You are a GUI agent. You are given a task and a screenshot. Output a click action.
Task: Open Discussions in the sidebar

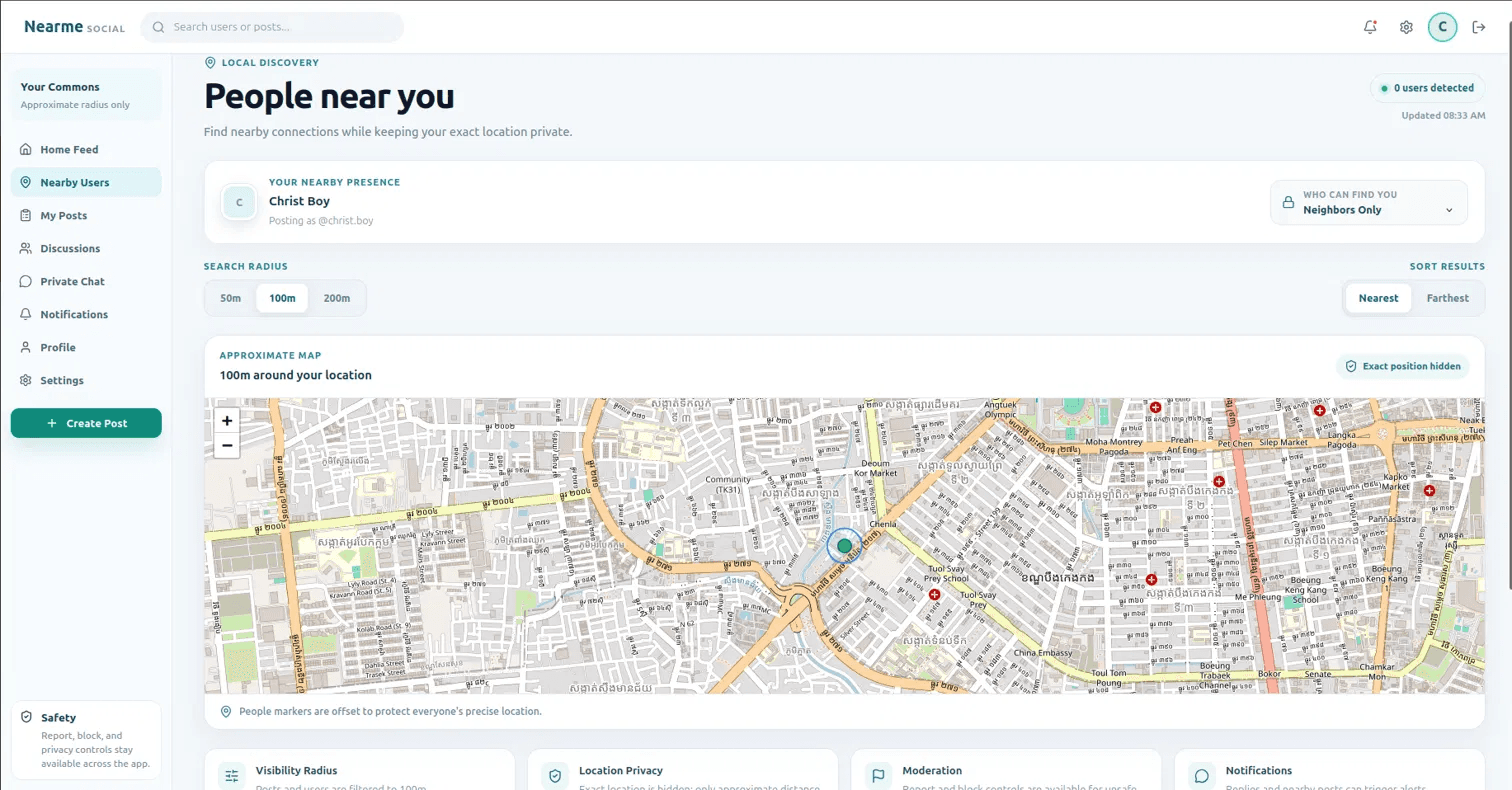(86, 248)
